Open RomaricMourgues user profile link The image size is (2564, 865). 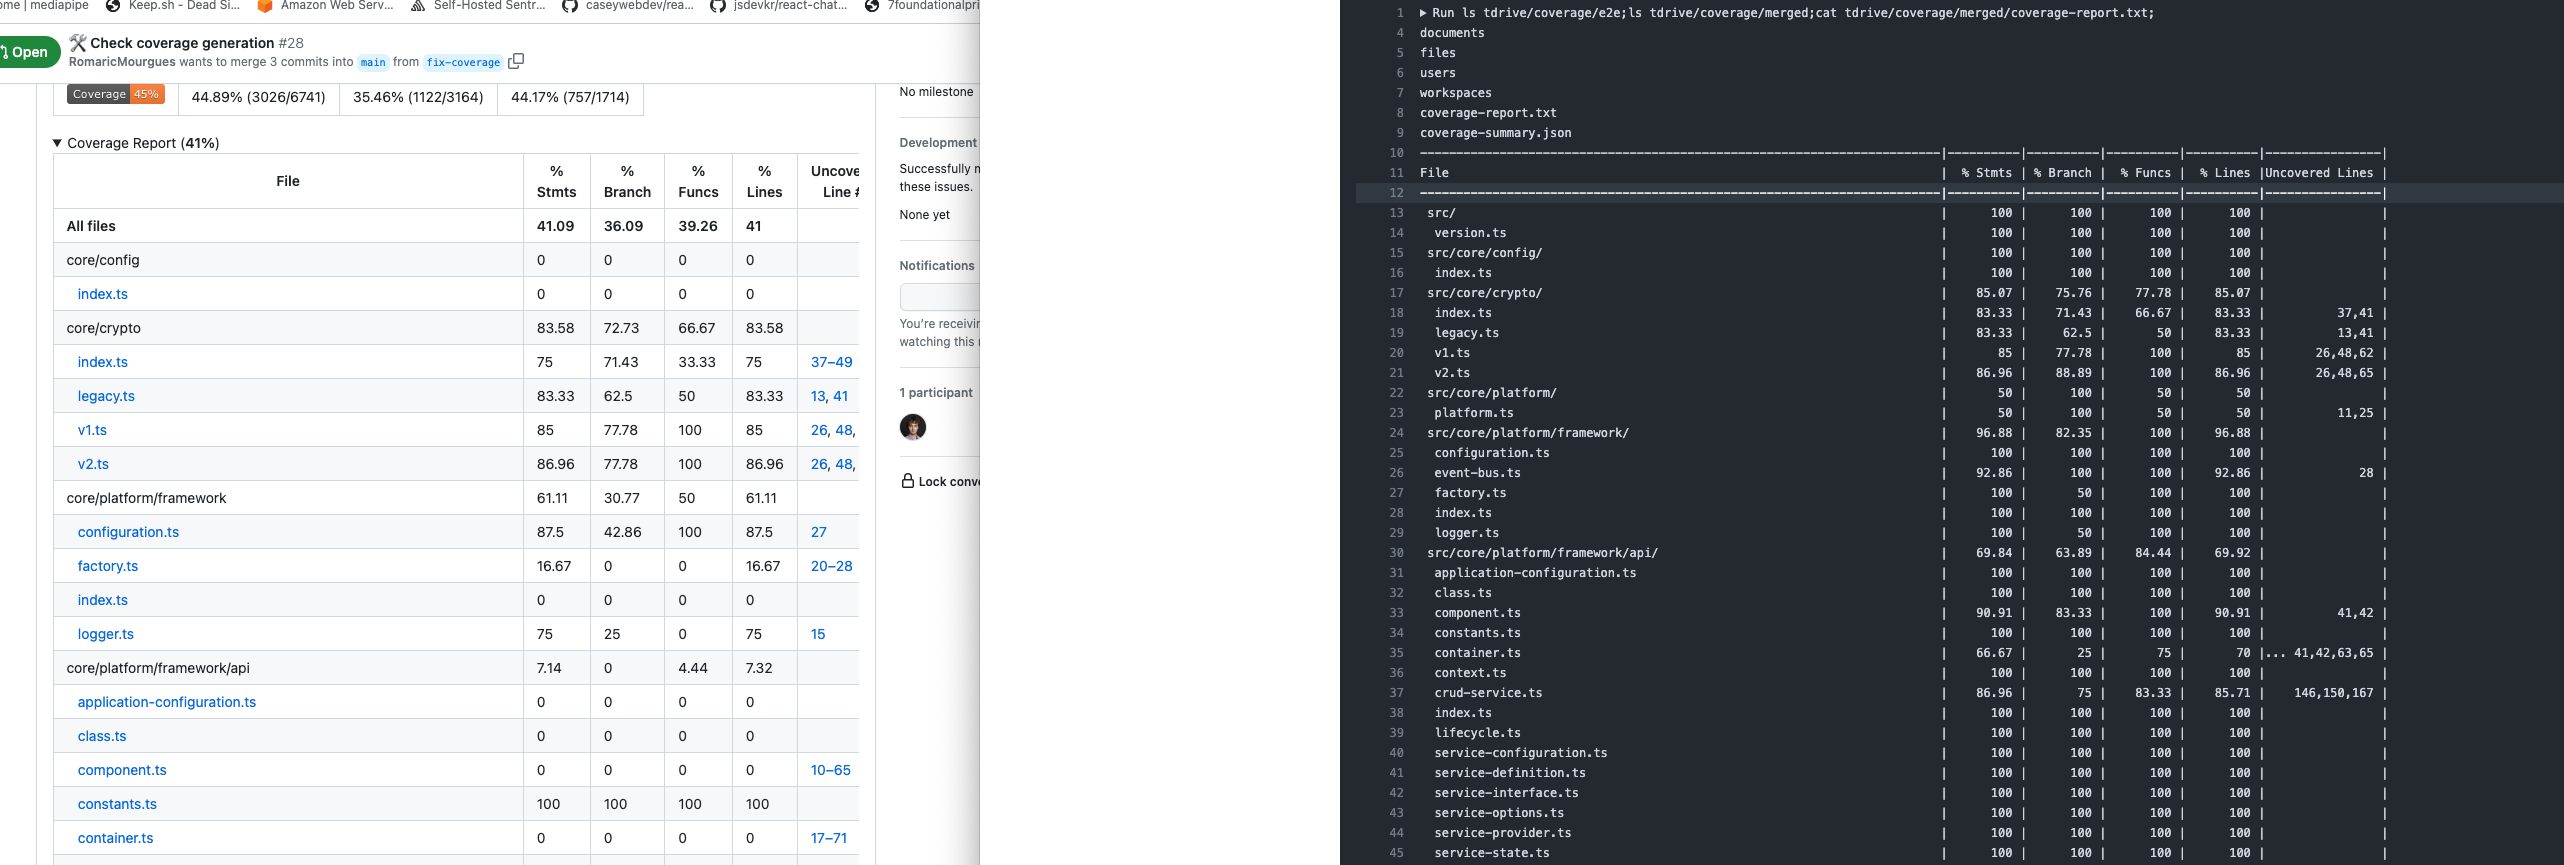[122, 62]
